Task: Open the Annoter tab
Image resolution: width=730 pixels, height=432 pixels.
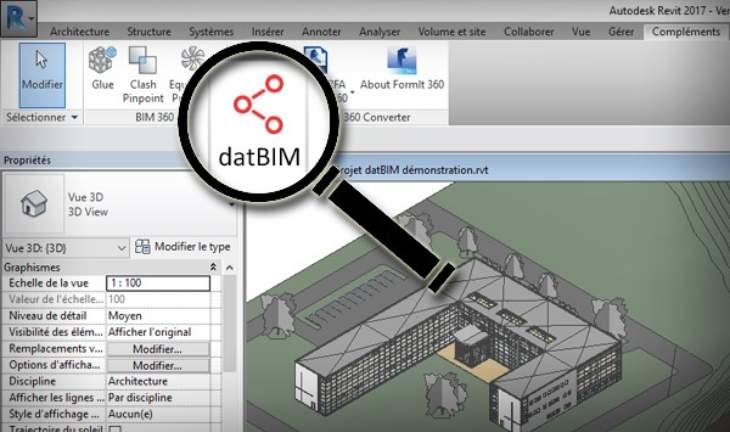Action: [321, 32]
